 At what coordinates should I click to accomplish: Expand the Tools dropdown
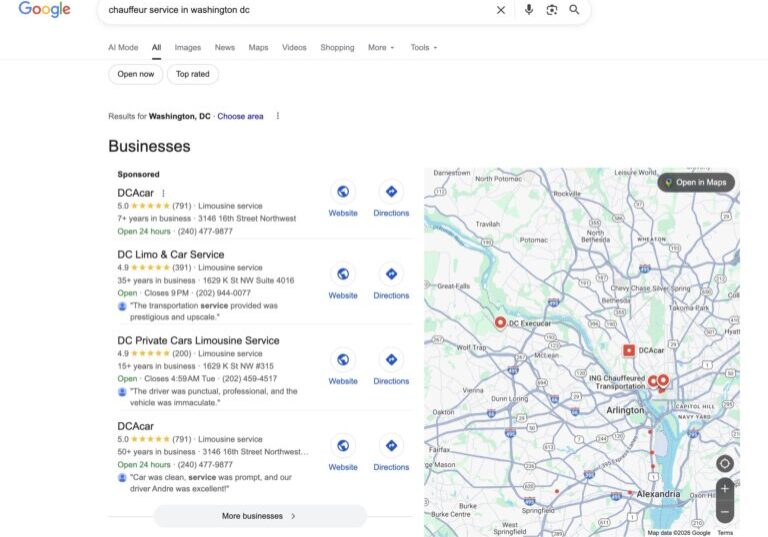(x=424, y=48)
